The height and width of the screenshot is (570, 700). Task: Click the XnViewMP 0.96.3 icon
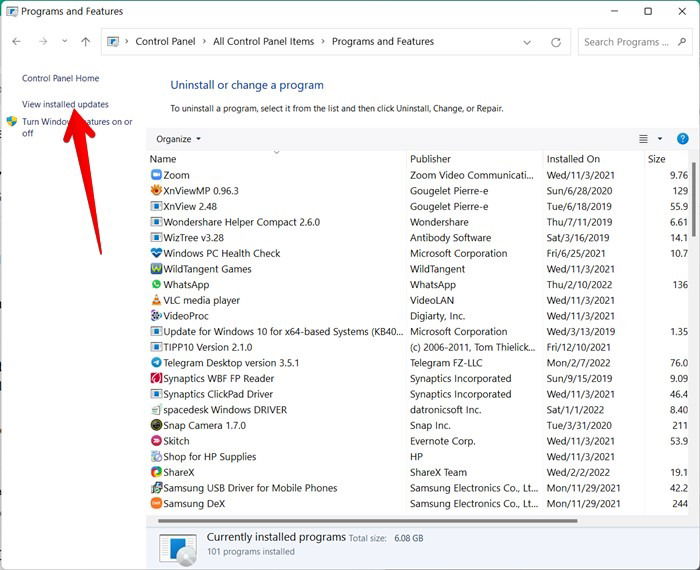156,190
